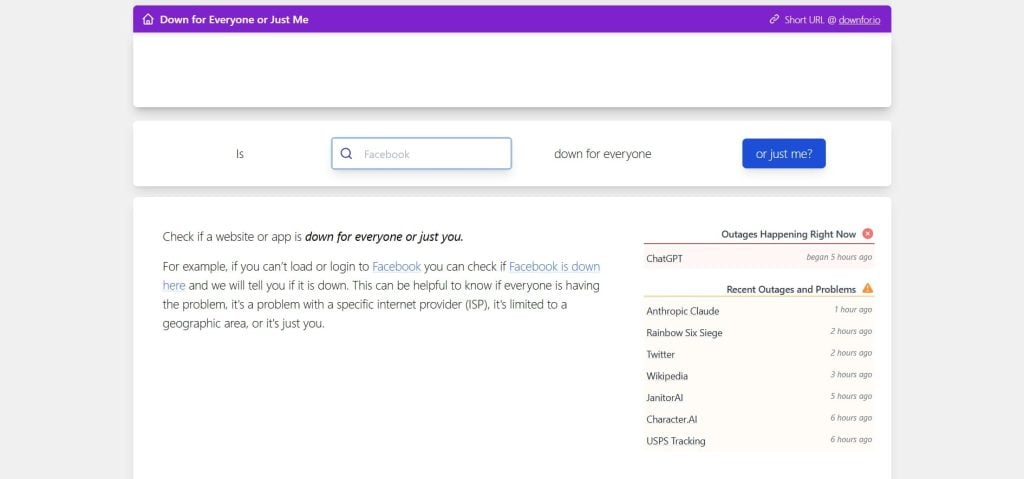1024x479 pixels.
Task: Open the downfor.io short URL link
Action: [858, 19]
